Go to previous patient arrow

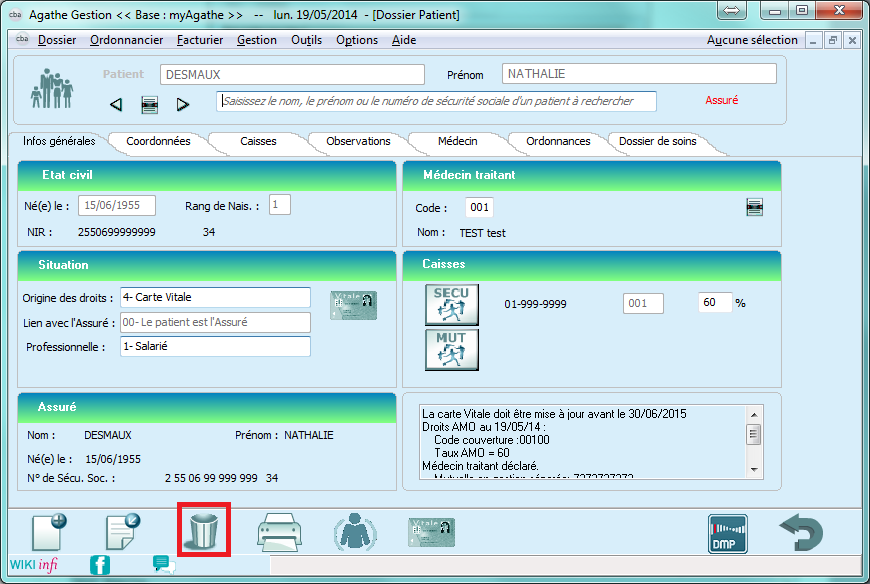pos(116,104)
